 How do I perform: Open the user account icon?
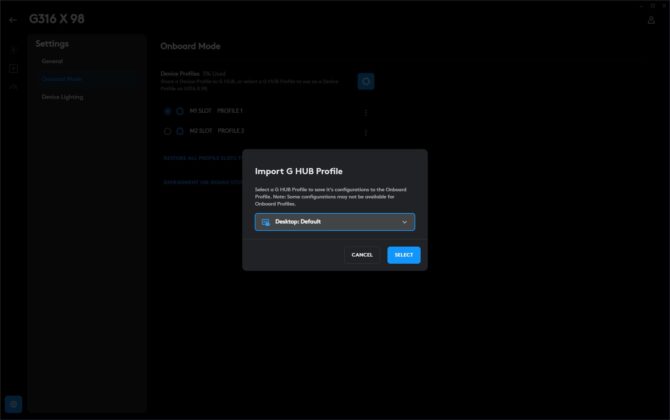pyautogui.click(x=651, y=20)
